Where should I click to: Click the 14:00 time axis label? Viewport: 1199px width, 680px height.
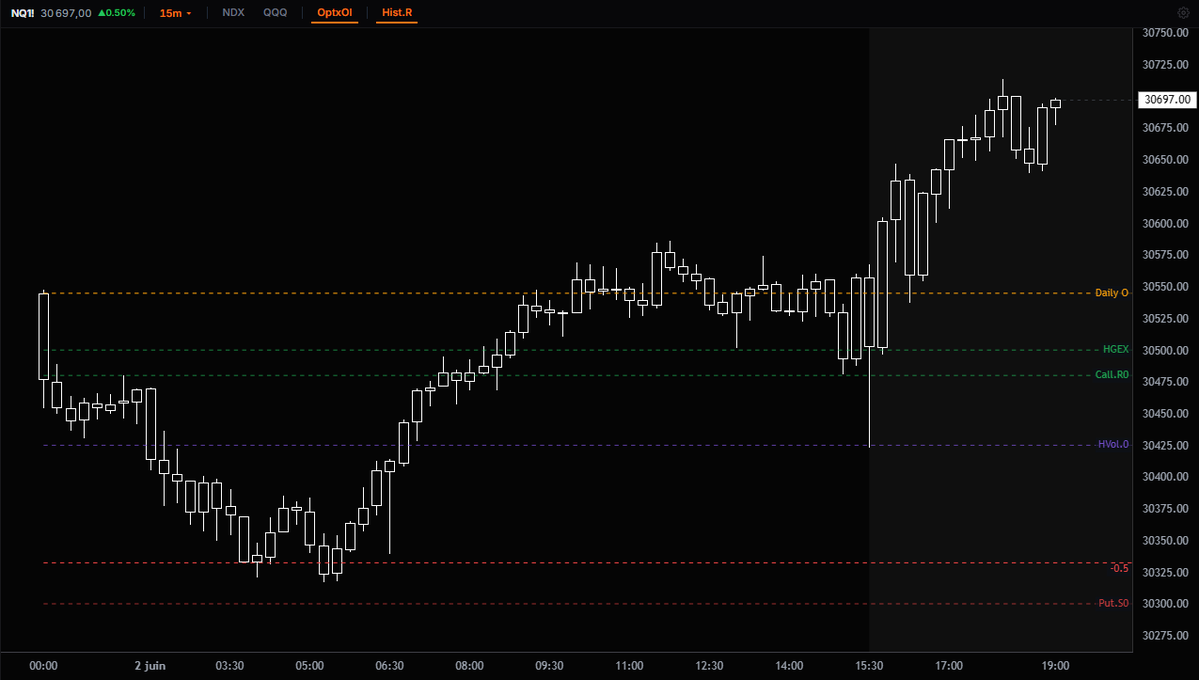[x=789, y=666]
